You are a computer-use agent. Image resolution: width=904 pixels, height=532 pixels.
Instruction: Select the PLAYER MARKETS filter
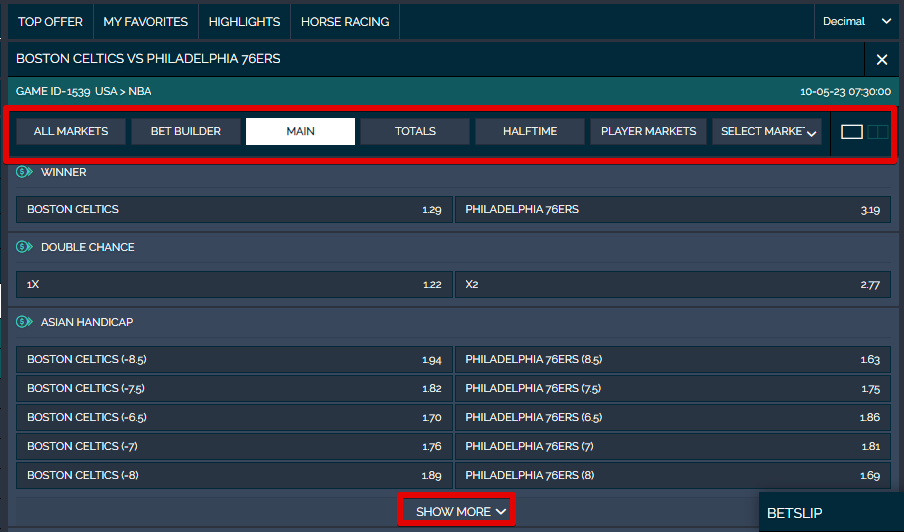pyautogui.click(x=649, y=131)
